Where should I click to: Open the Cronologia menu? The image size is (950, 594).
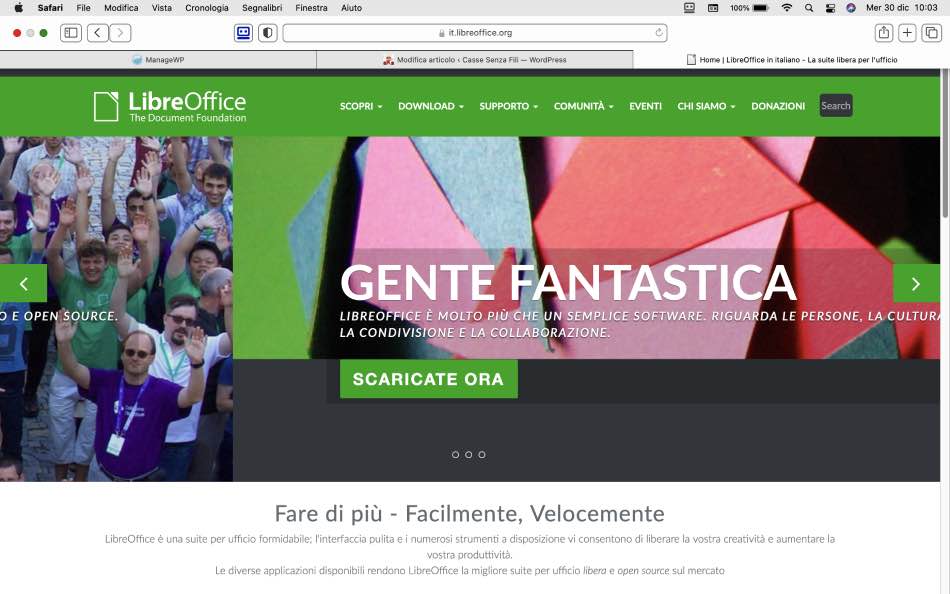[x=207, y=8]
